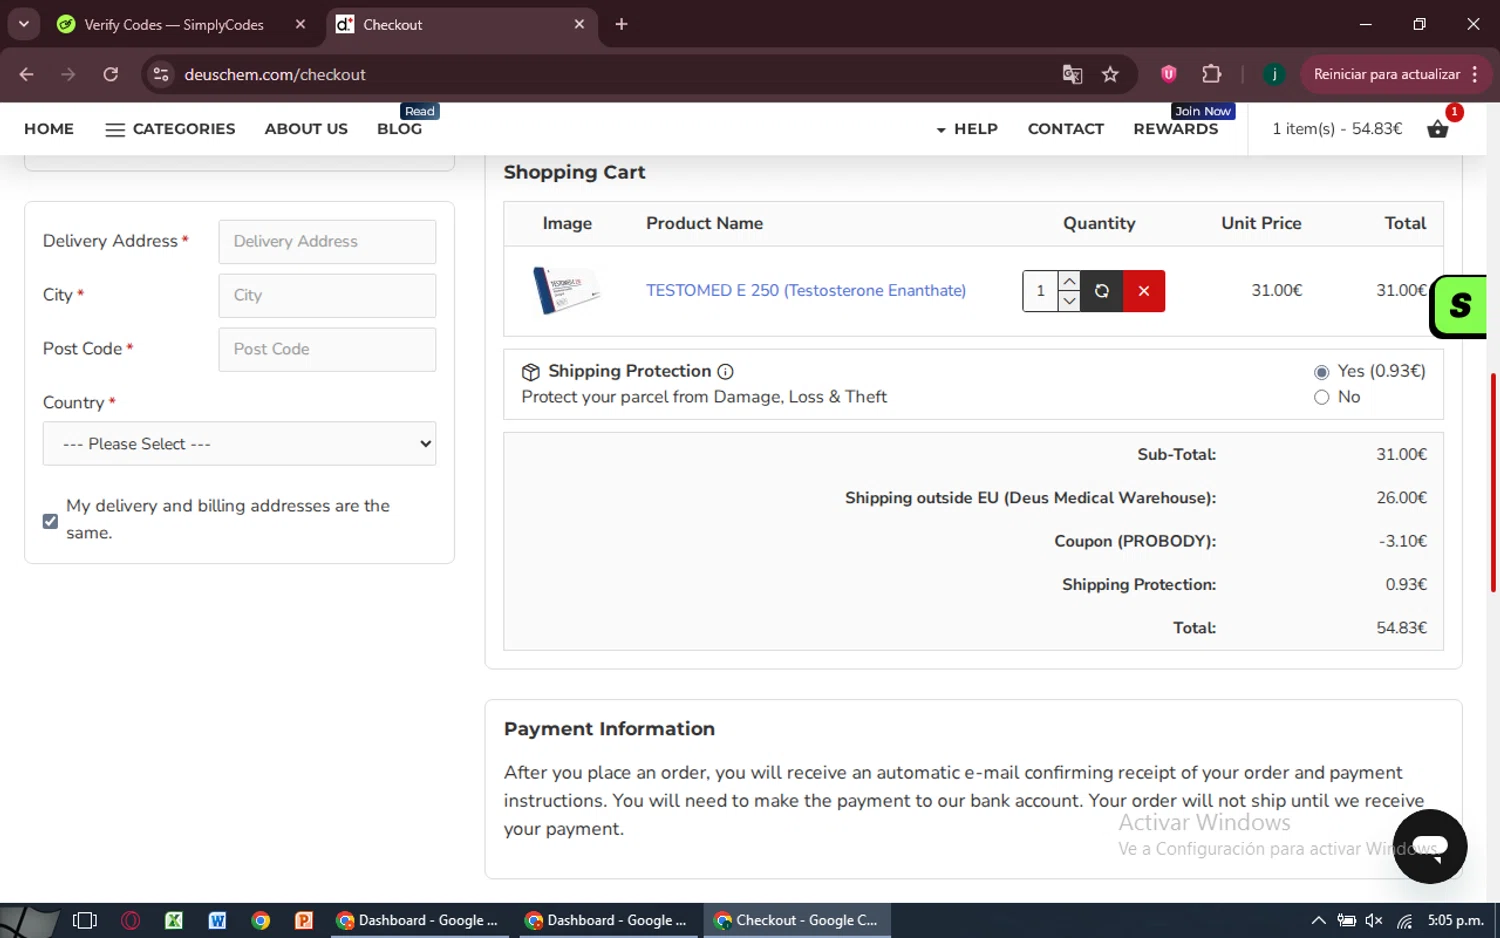Image resolution: width=1500 pixels, height=938 pixels.
Task: Click the address bar URL
Action: pyautogui.click(x=275, y=74)
